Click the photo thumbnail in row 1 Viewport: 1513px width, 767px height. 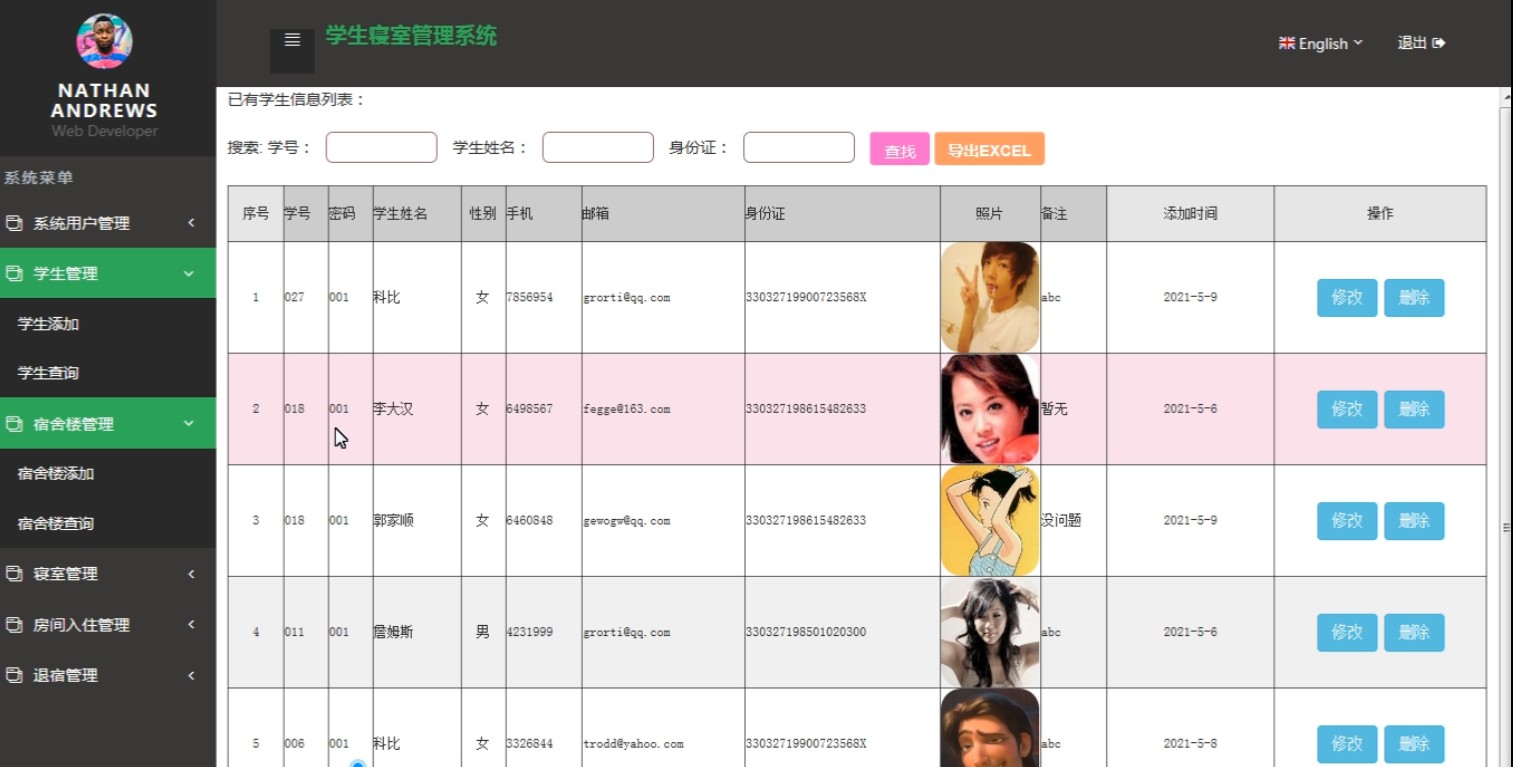990,297
